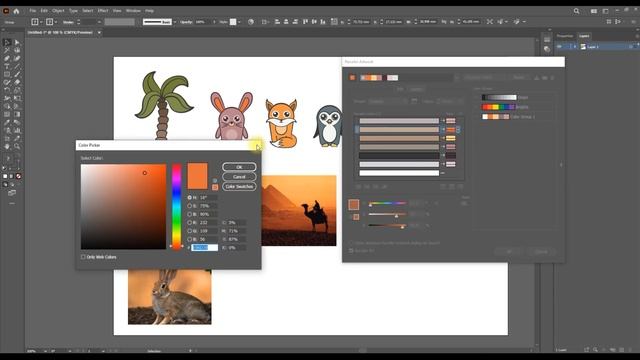Select the H (hue) radio button
The height and width of the screenshot is (360, 640).
click(189, 198)
